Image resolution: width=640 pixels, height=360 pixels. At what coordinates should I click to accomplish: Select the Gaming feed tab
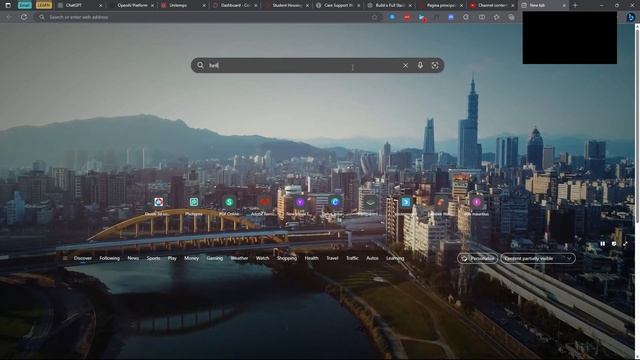coord(215,258)
